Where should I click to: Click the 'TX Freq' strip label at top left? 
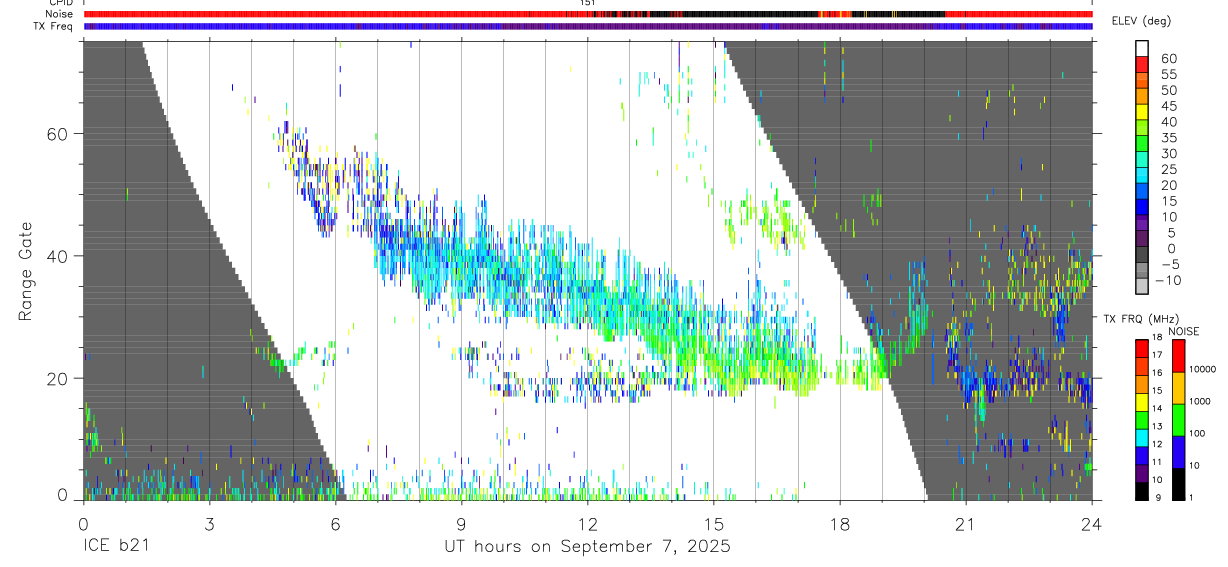pos(54,26)
